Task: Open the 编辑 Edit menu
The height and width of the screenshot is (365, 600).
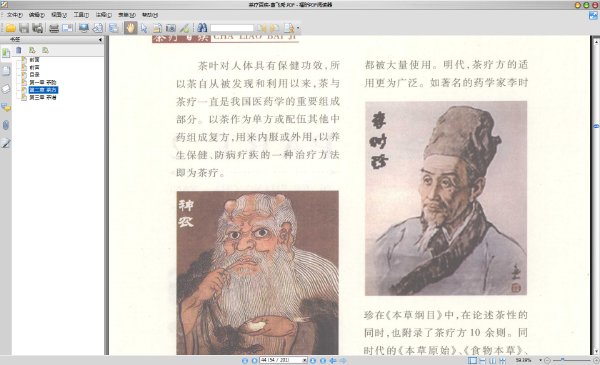Action: 37,15
